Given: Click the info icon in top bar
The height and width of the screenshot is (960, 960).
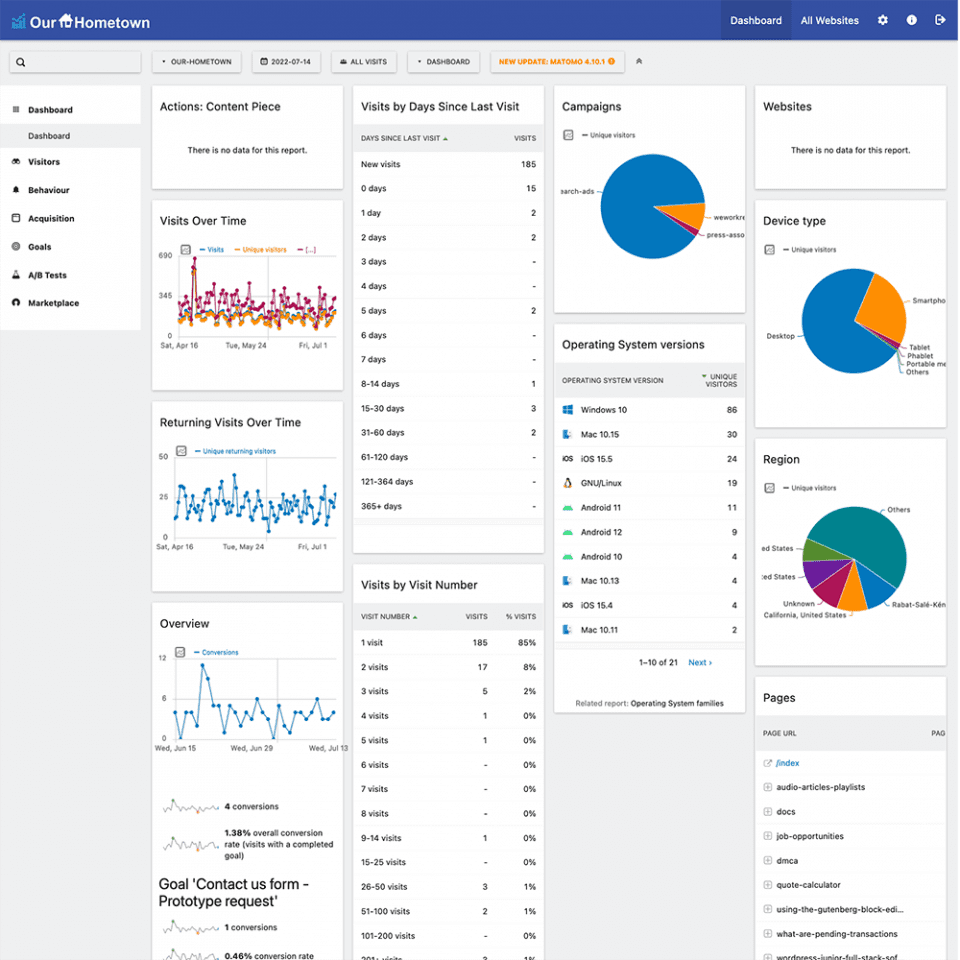Looking at the screenshot, I should [x=911, y=20].
